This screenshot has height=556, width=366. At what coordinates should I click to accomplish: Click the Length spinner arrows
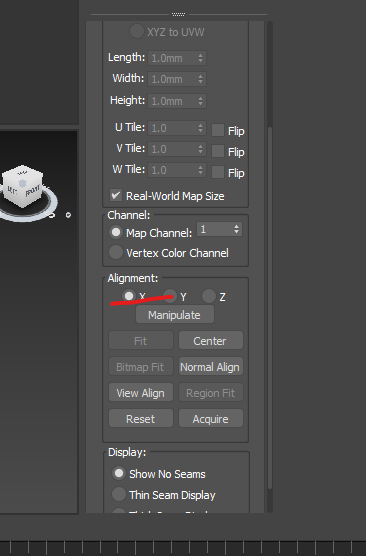[201, 58]
